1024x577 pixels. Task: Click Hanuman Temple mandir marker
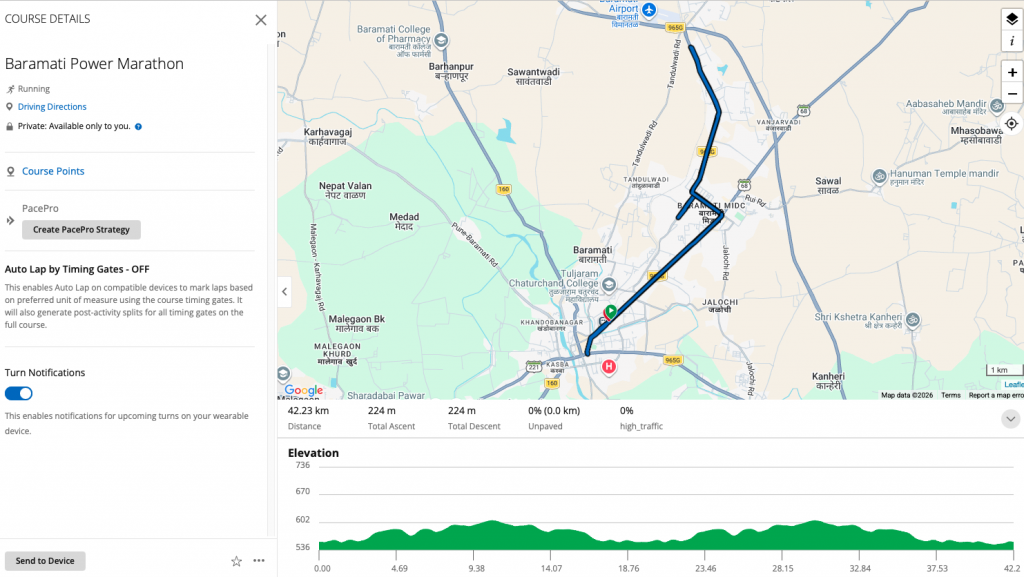[x=879, y=176]
